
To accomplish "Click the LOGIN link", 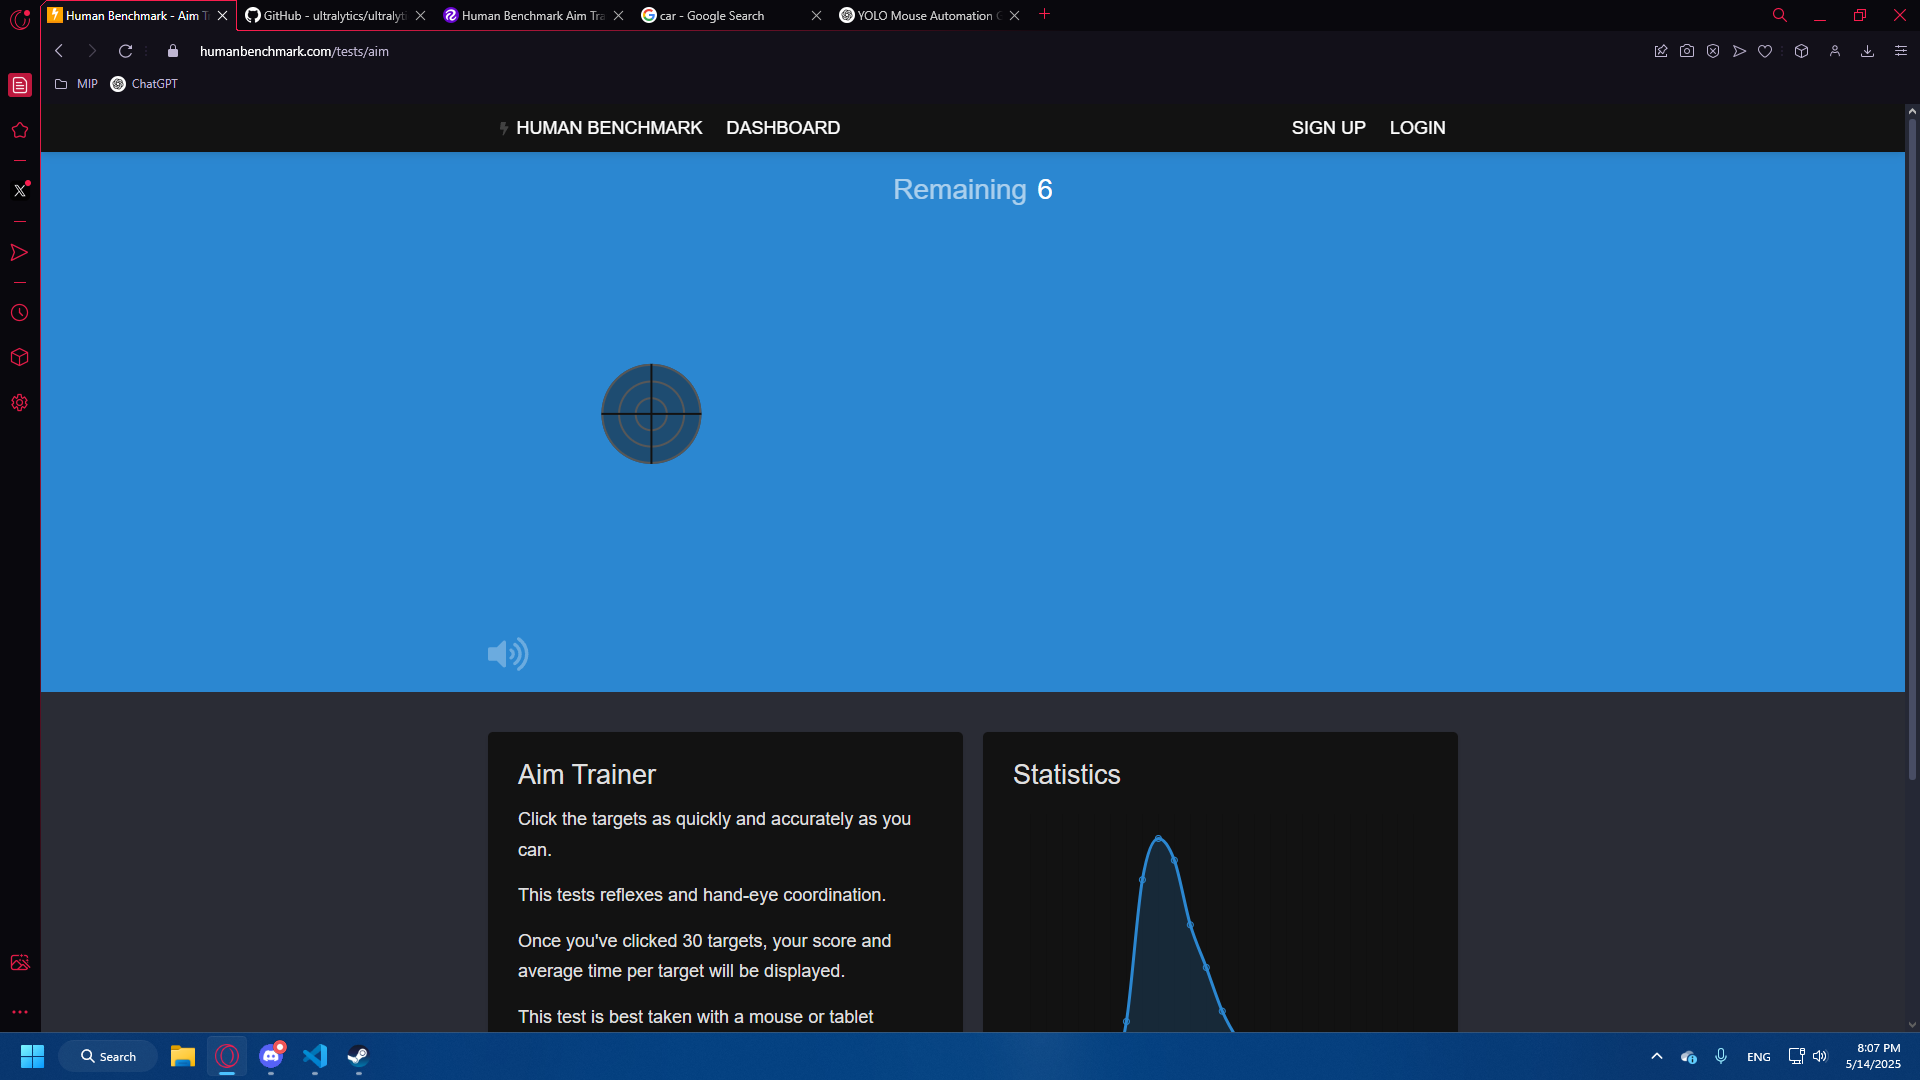I will click(x=1416, y=128).
